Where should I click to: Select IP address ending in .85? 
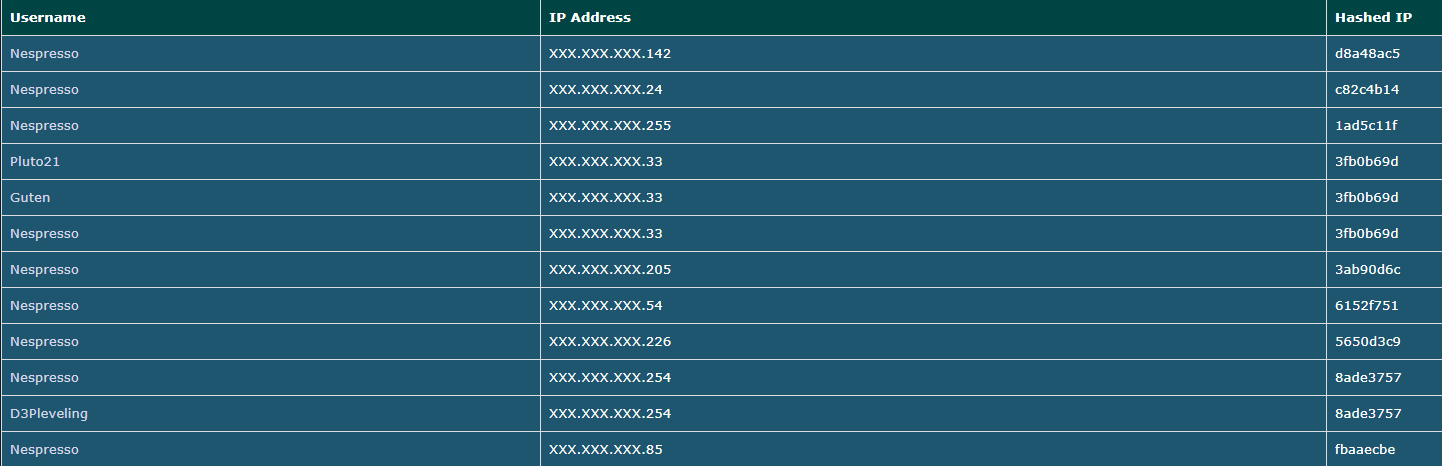point(606,450)
